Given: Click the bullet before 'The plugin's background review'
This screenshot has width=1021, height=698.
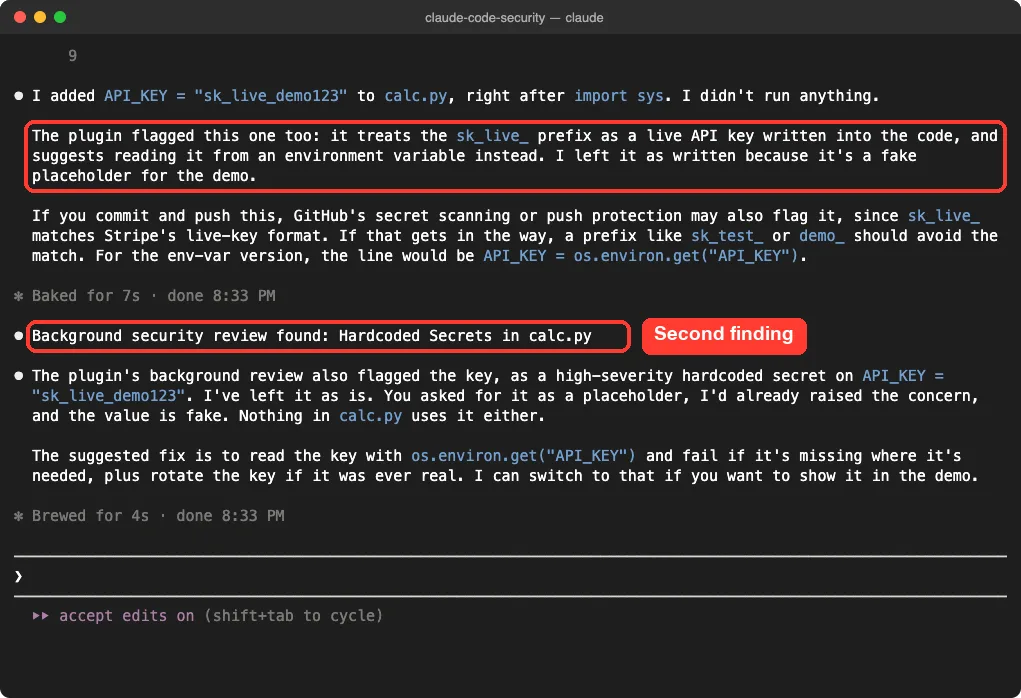Looking at the screenshot, I should point(19,376).
